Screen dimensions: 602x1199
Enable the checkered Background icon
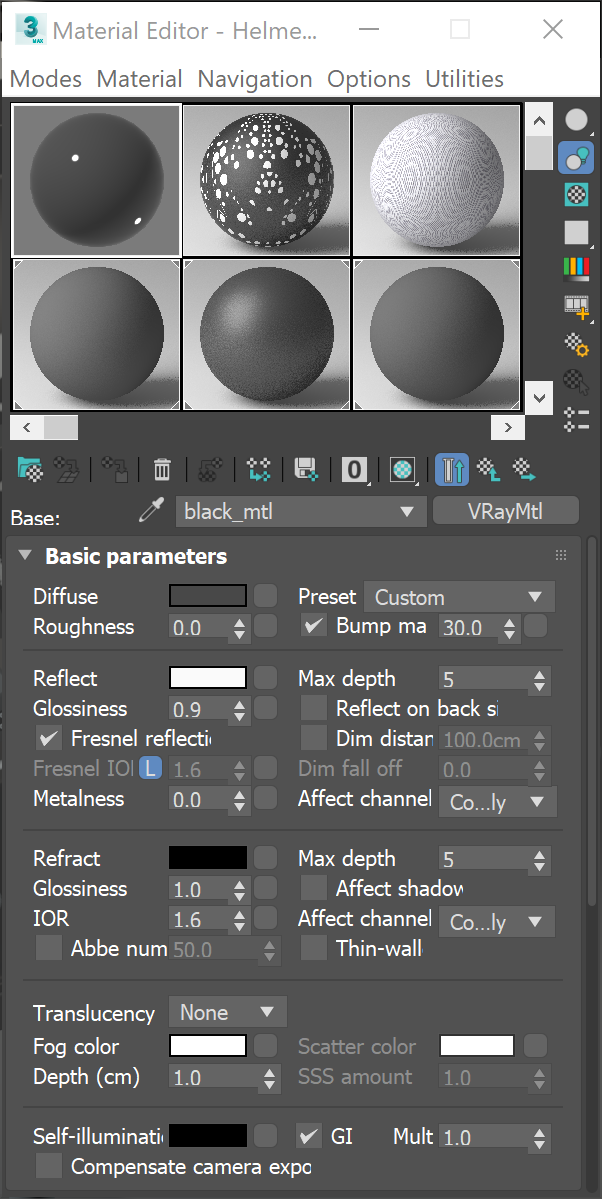[x=577, y=194]
